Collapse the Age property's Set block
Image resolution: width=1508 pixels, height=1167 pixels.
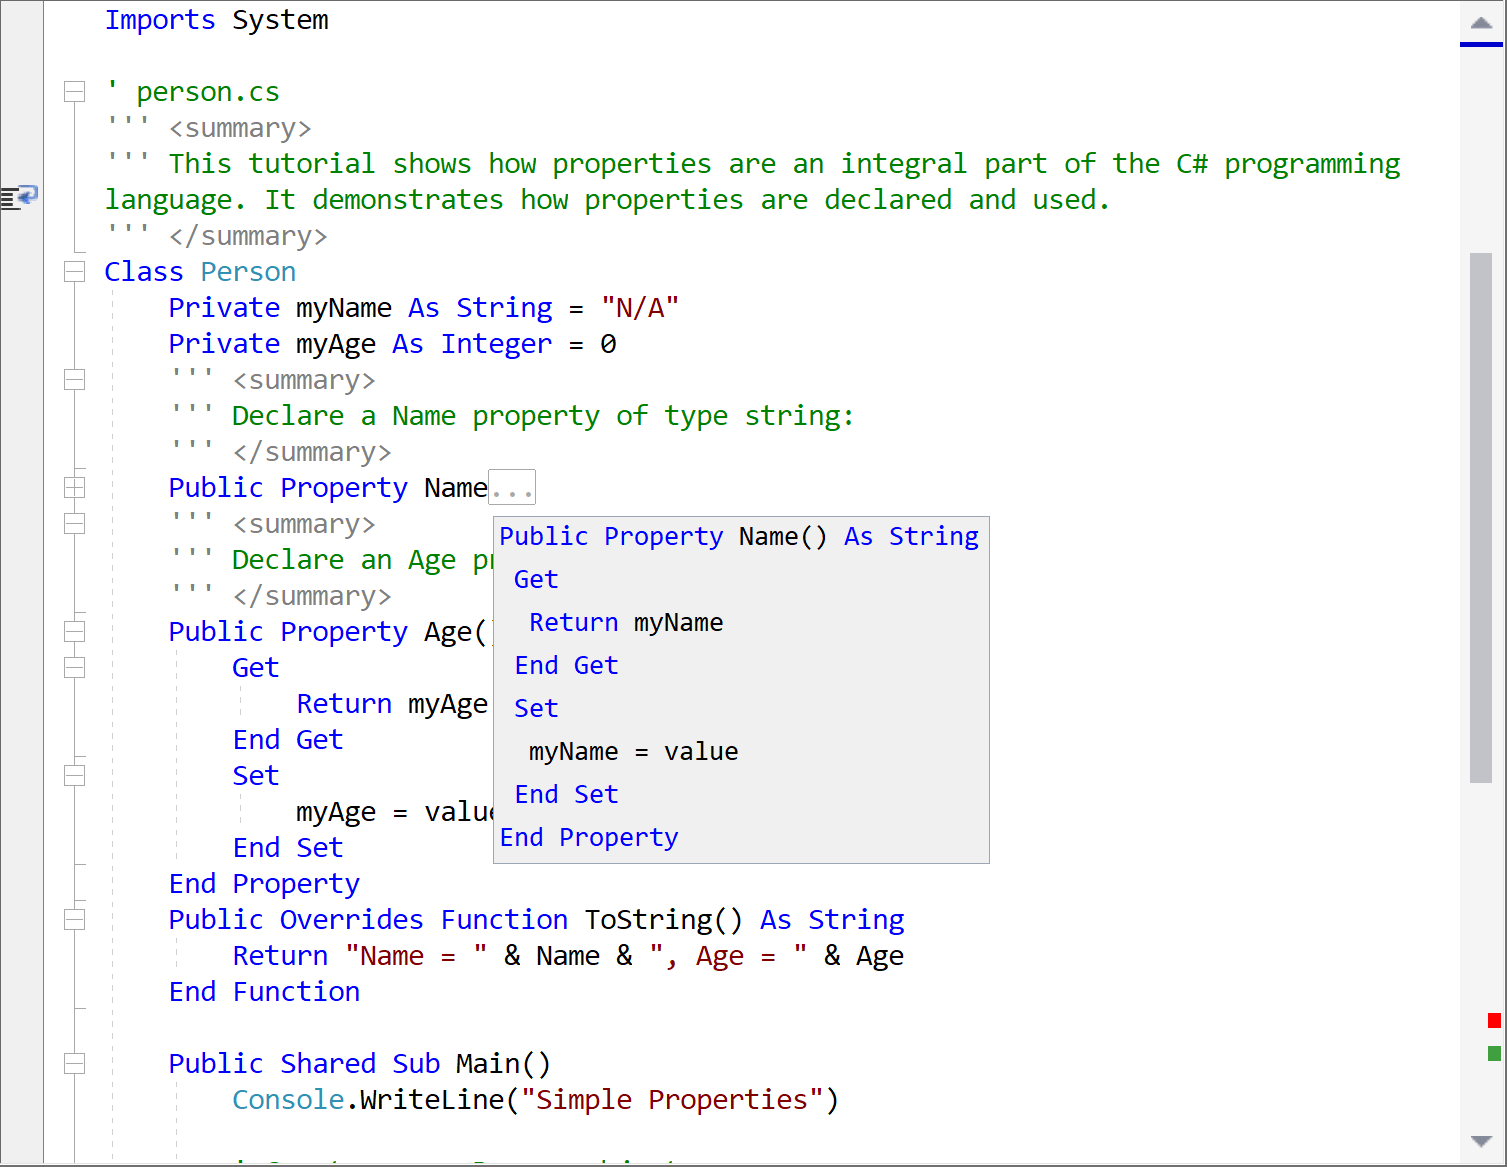pyautogui.click(x=74, y=776)
